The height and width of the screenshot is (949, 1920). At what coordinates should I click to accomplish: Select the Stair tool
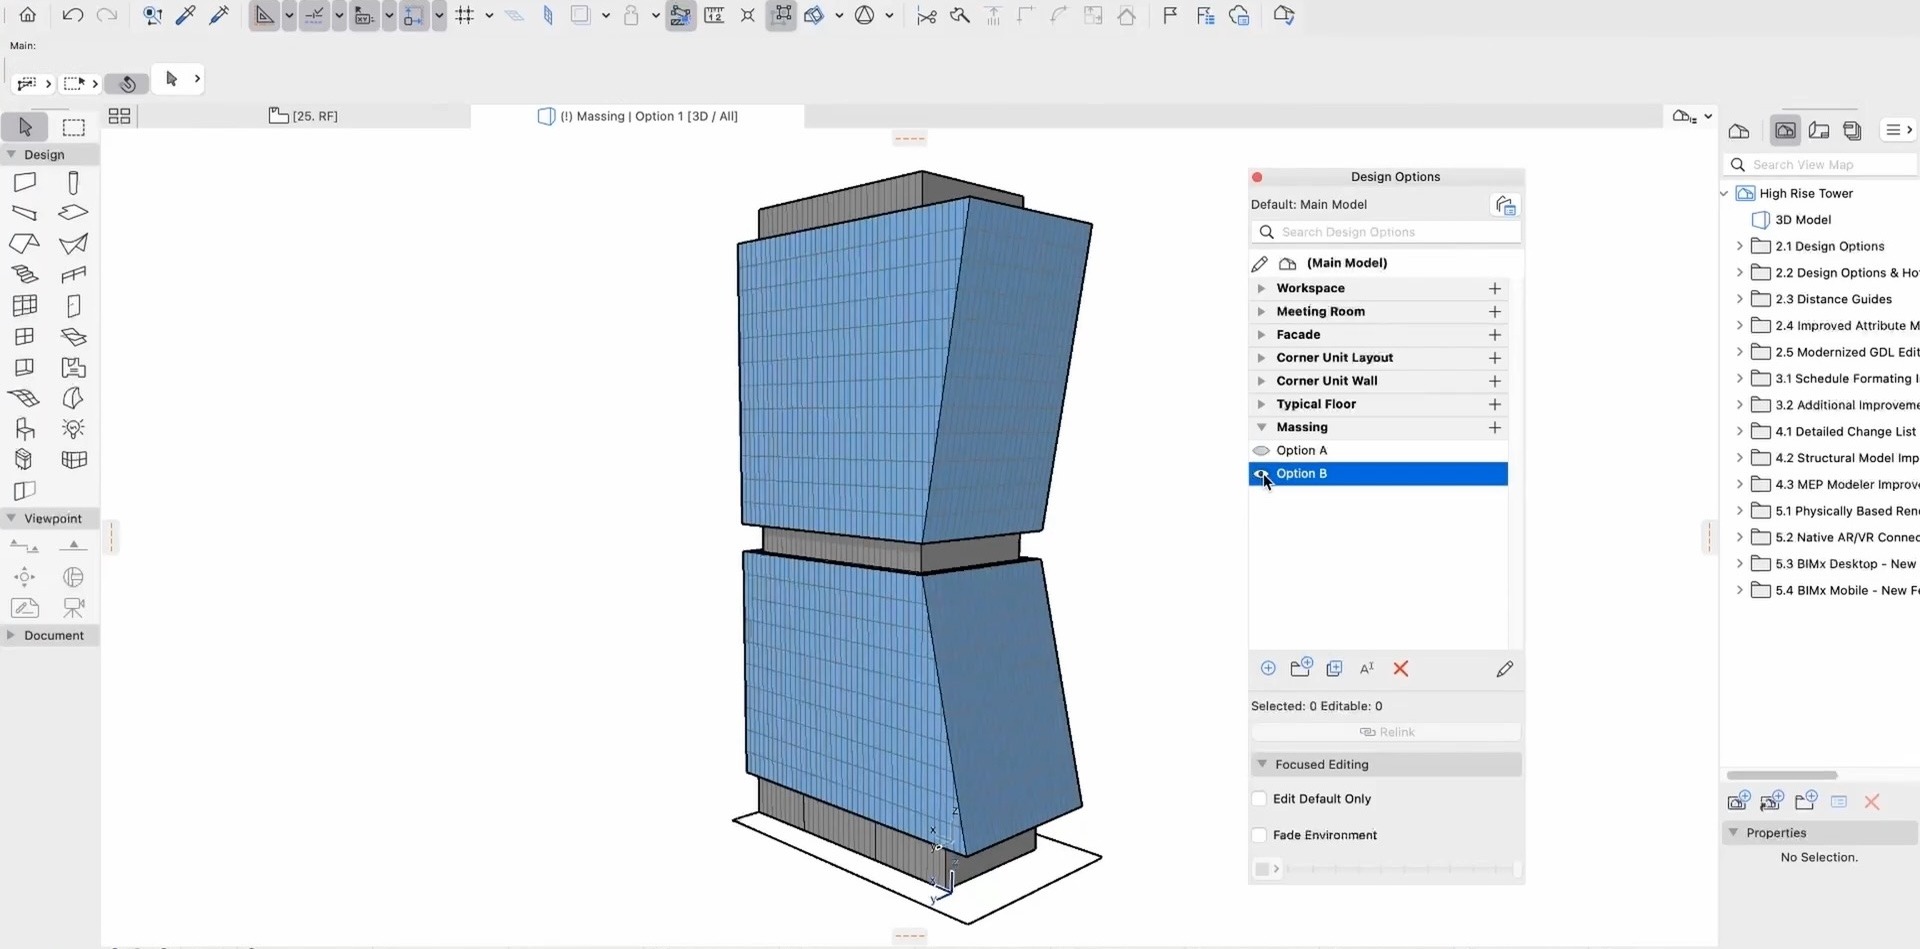point(25,274)
